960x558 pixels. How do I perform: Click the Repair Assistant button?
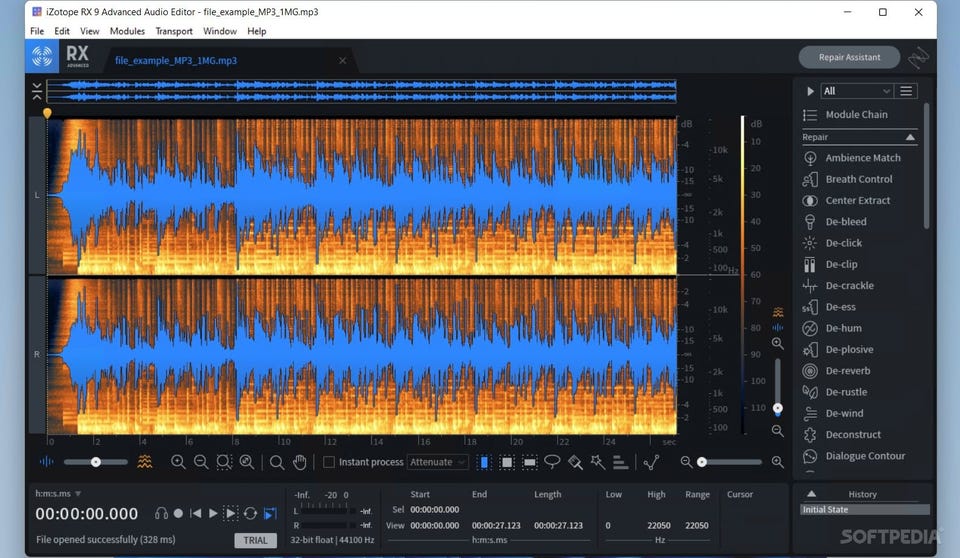point(849,58)
